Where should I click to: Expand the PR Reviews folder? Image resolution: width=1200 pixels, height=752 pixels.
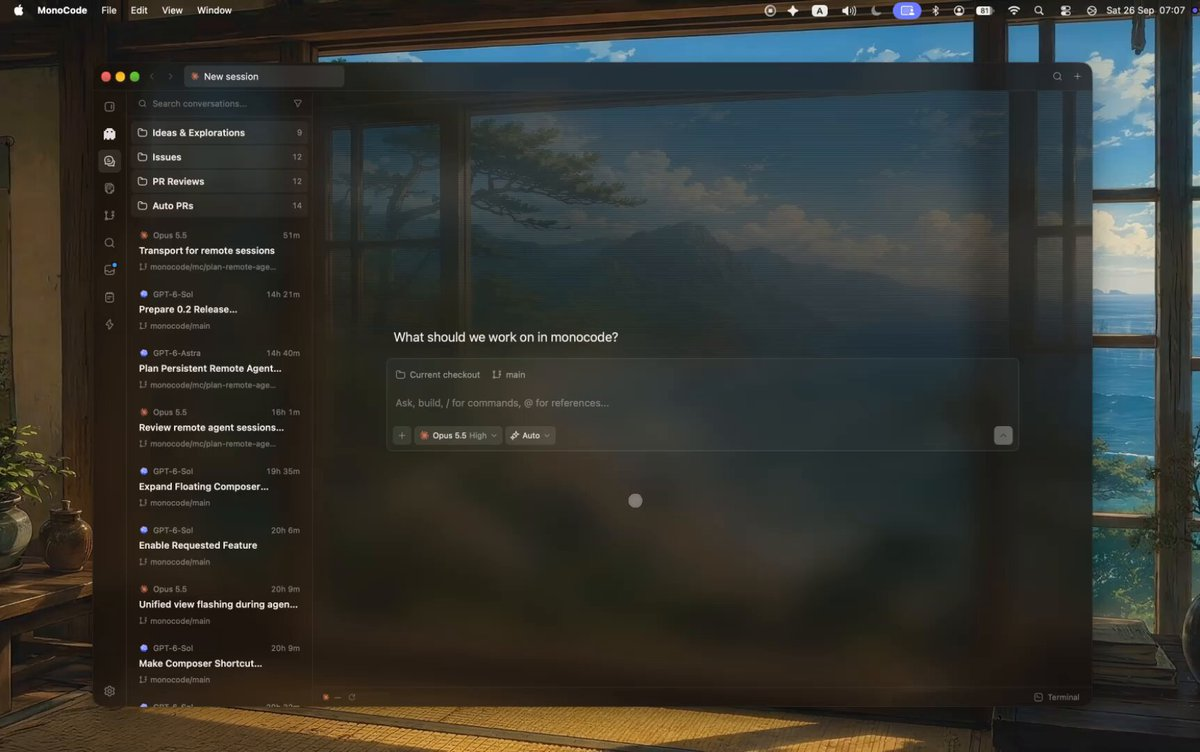pyautogui.click(x=220, y=181)
